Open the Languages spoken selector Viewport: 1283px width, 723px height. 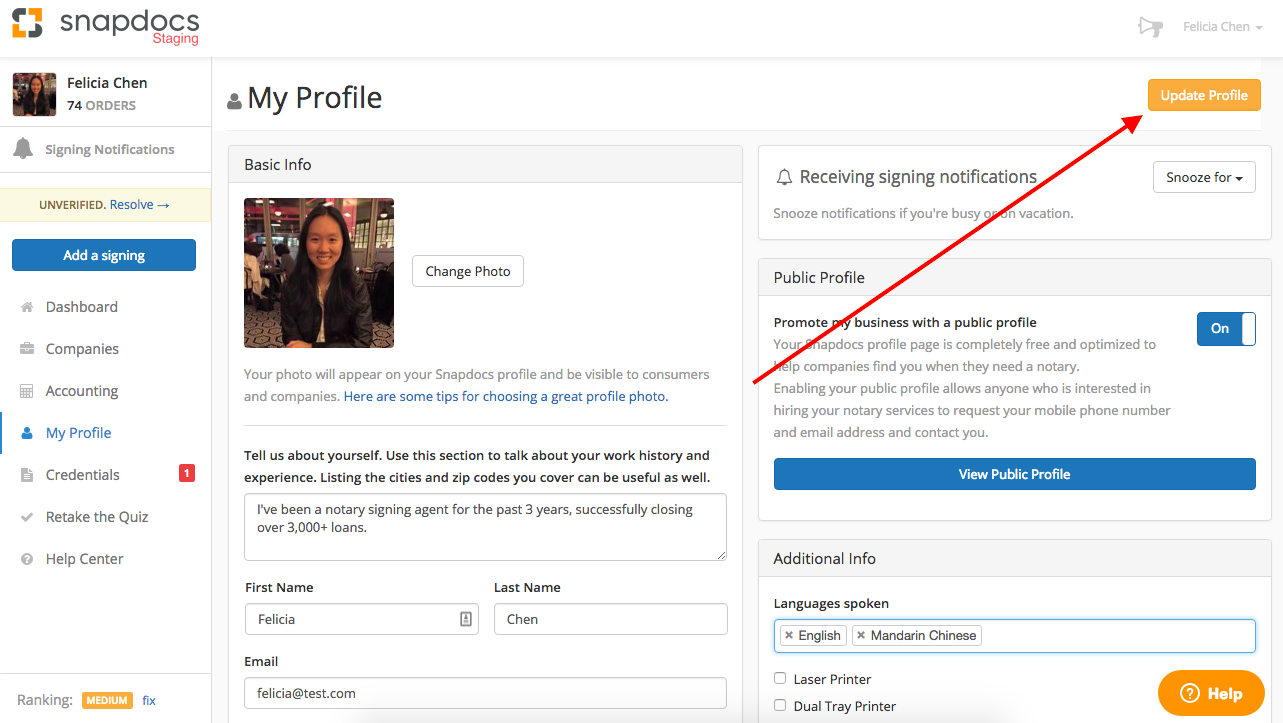[x=1100, y=635]
